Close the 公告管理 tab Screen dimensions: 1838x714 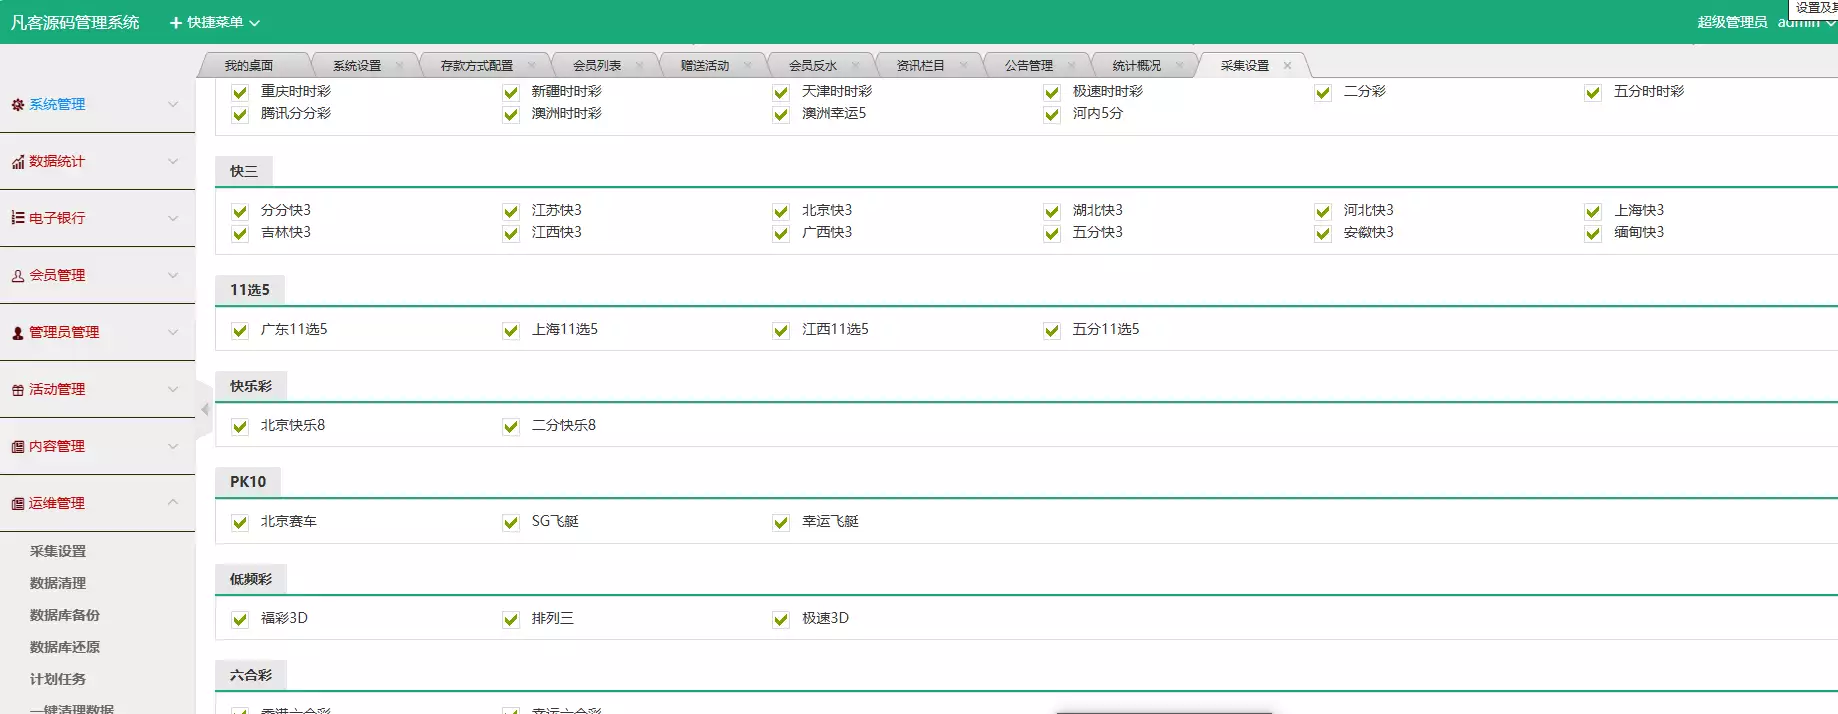coord(1071,66)
